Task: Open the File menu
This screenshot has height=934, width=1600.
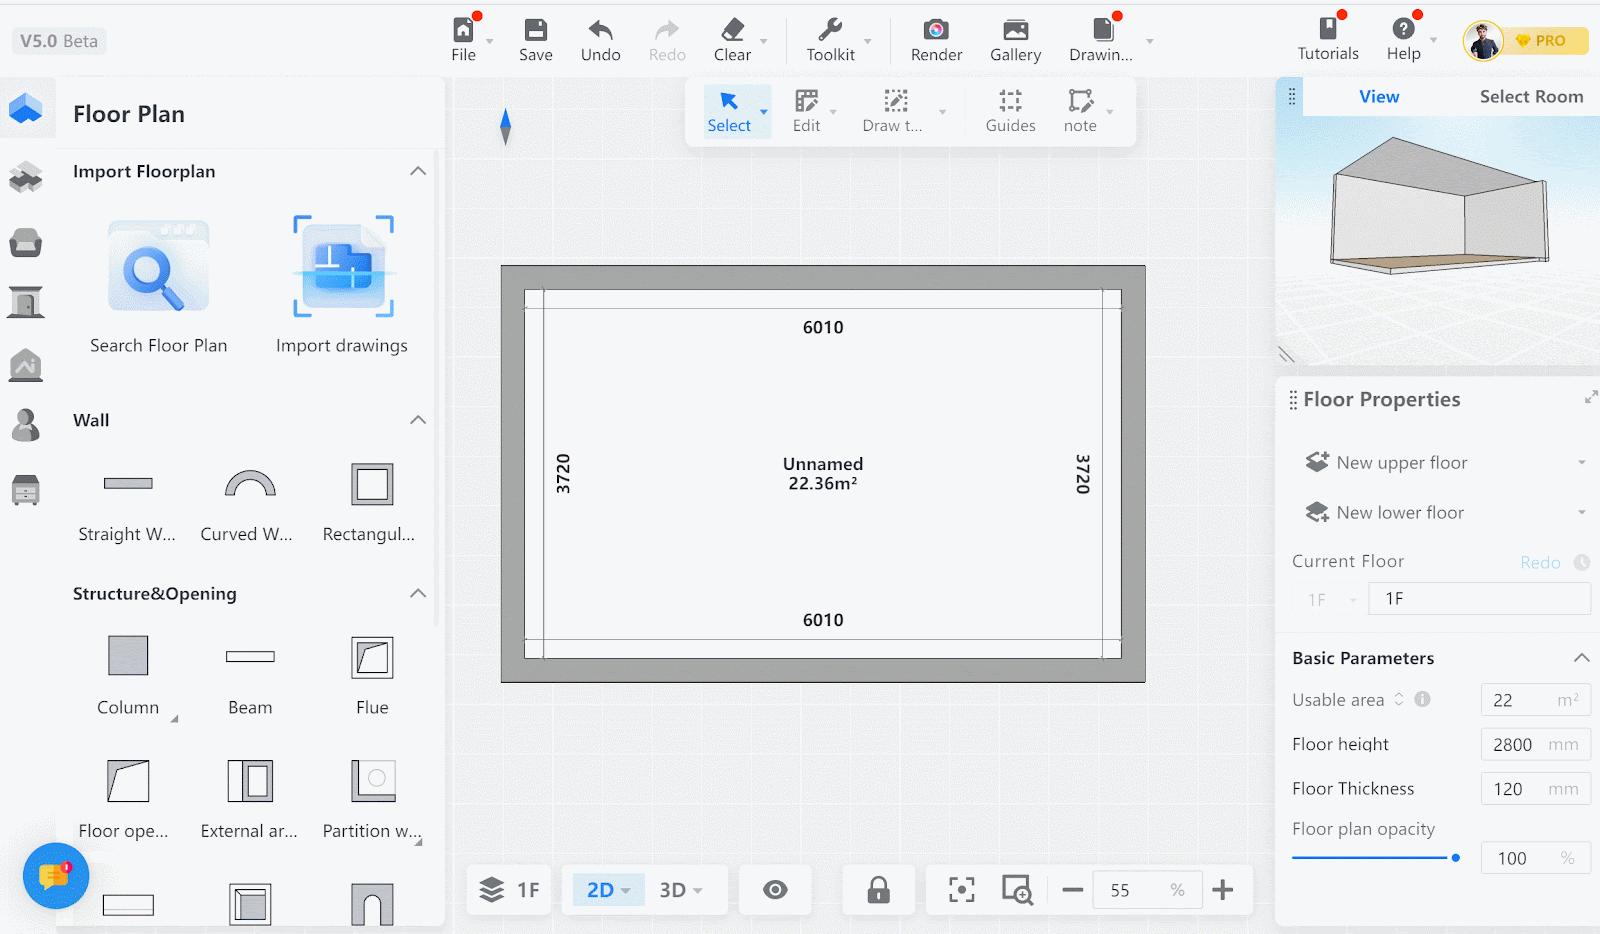Action: [x=463, y=40]
